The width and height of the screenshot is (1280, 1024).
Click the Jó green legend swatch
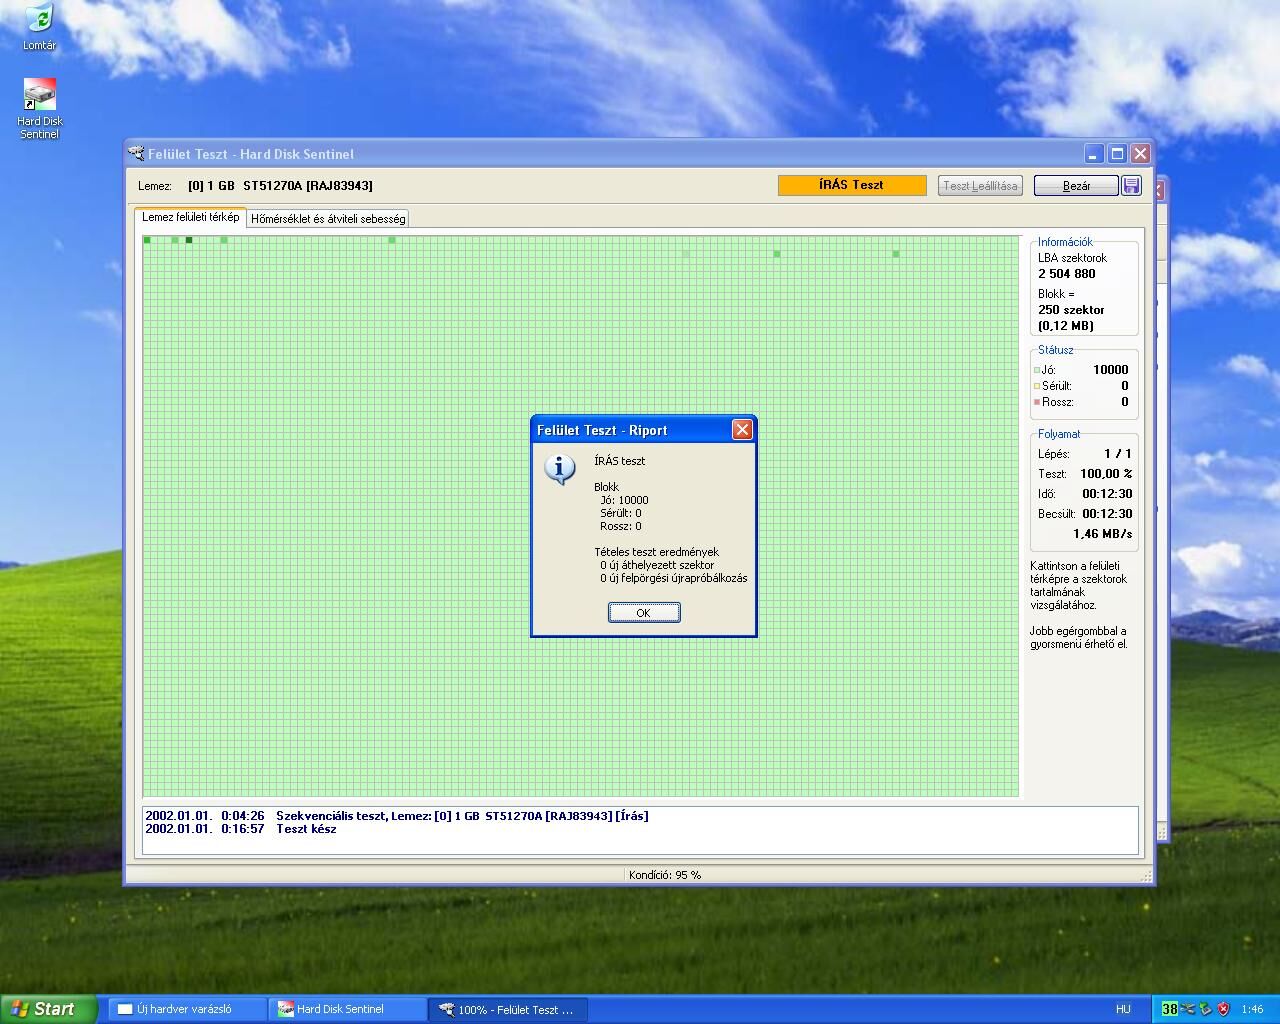pyautogui.click(x=1037, y=370)
